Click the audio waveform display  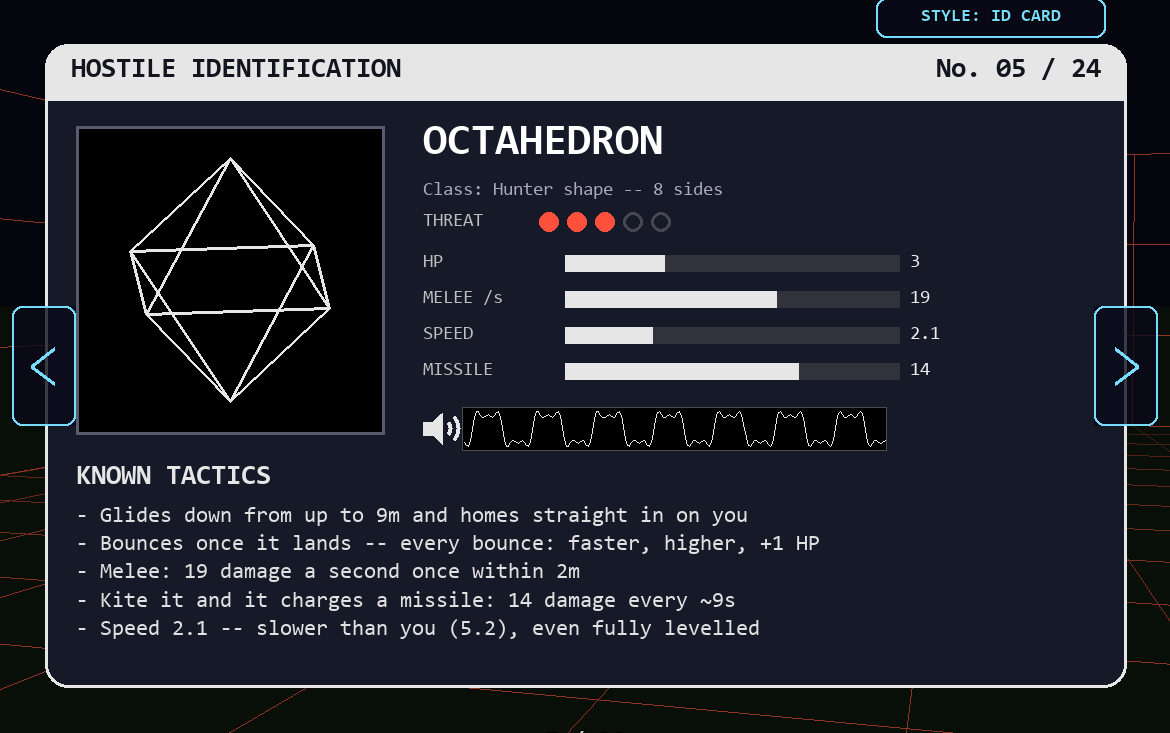675,429
